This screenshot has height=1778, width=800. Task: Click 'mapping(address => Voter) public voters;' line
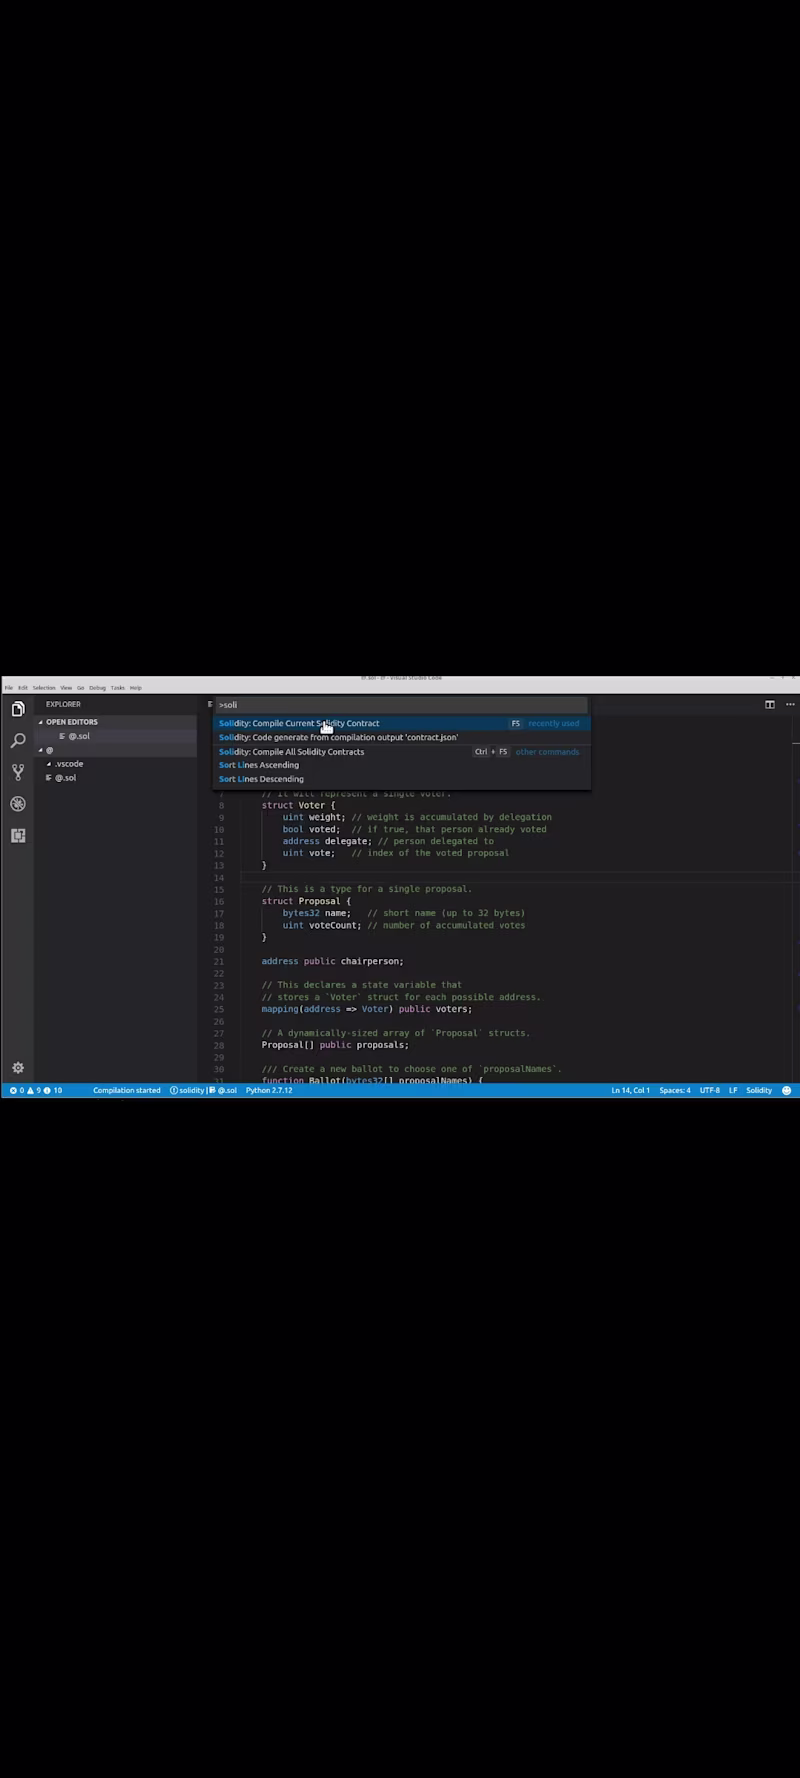point(367,1009)
